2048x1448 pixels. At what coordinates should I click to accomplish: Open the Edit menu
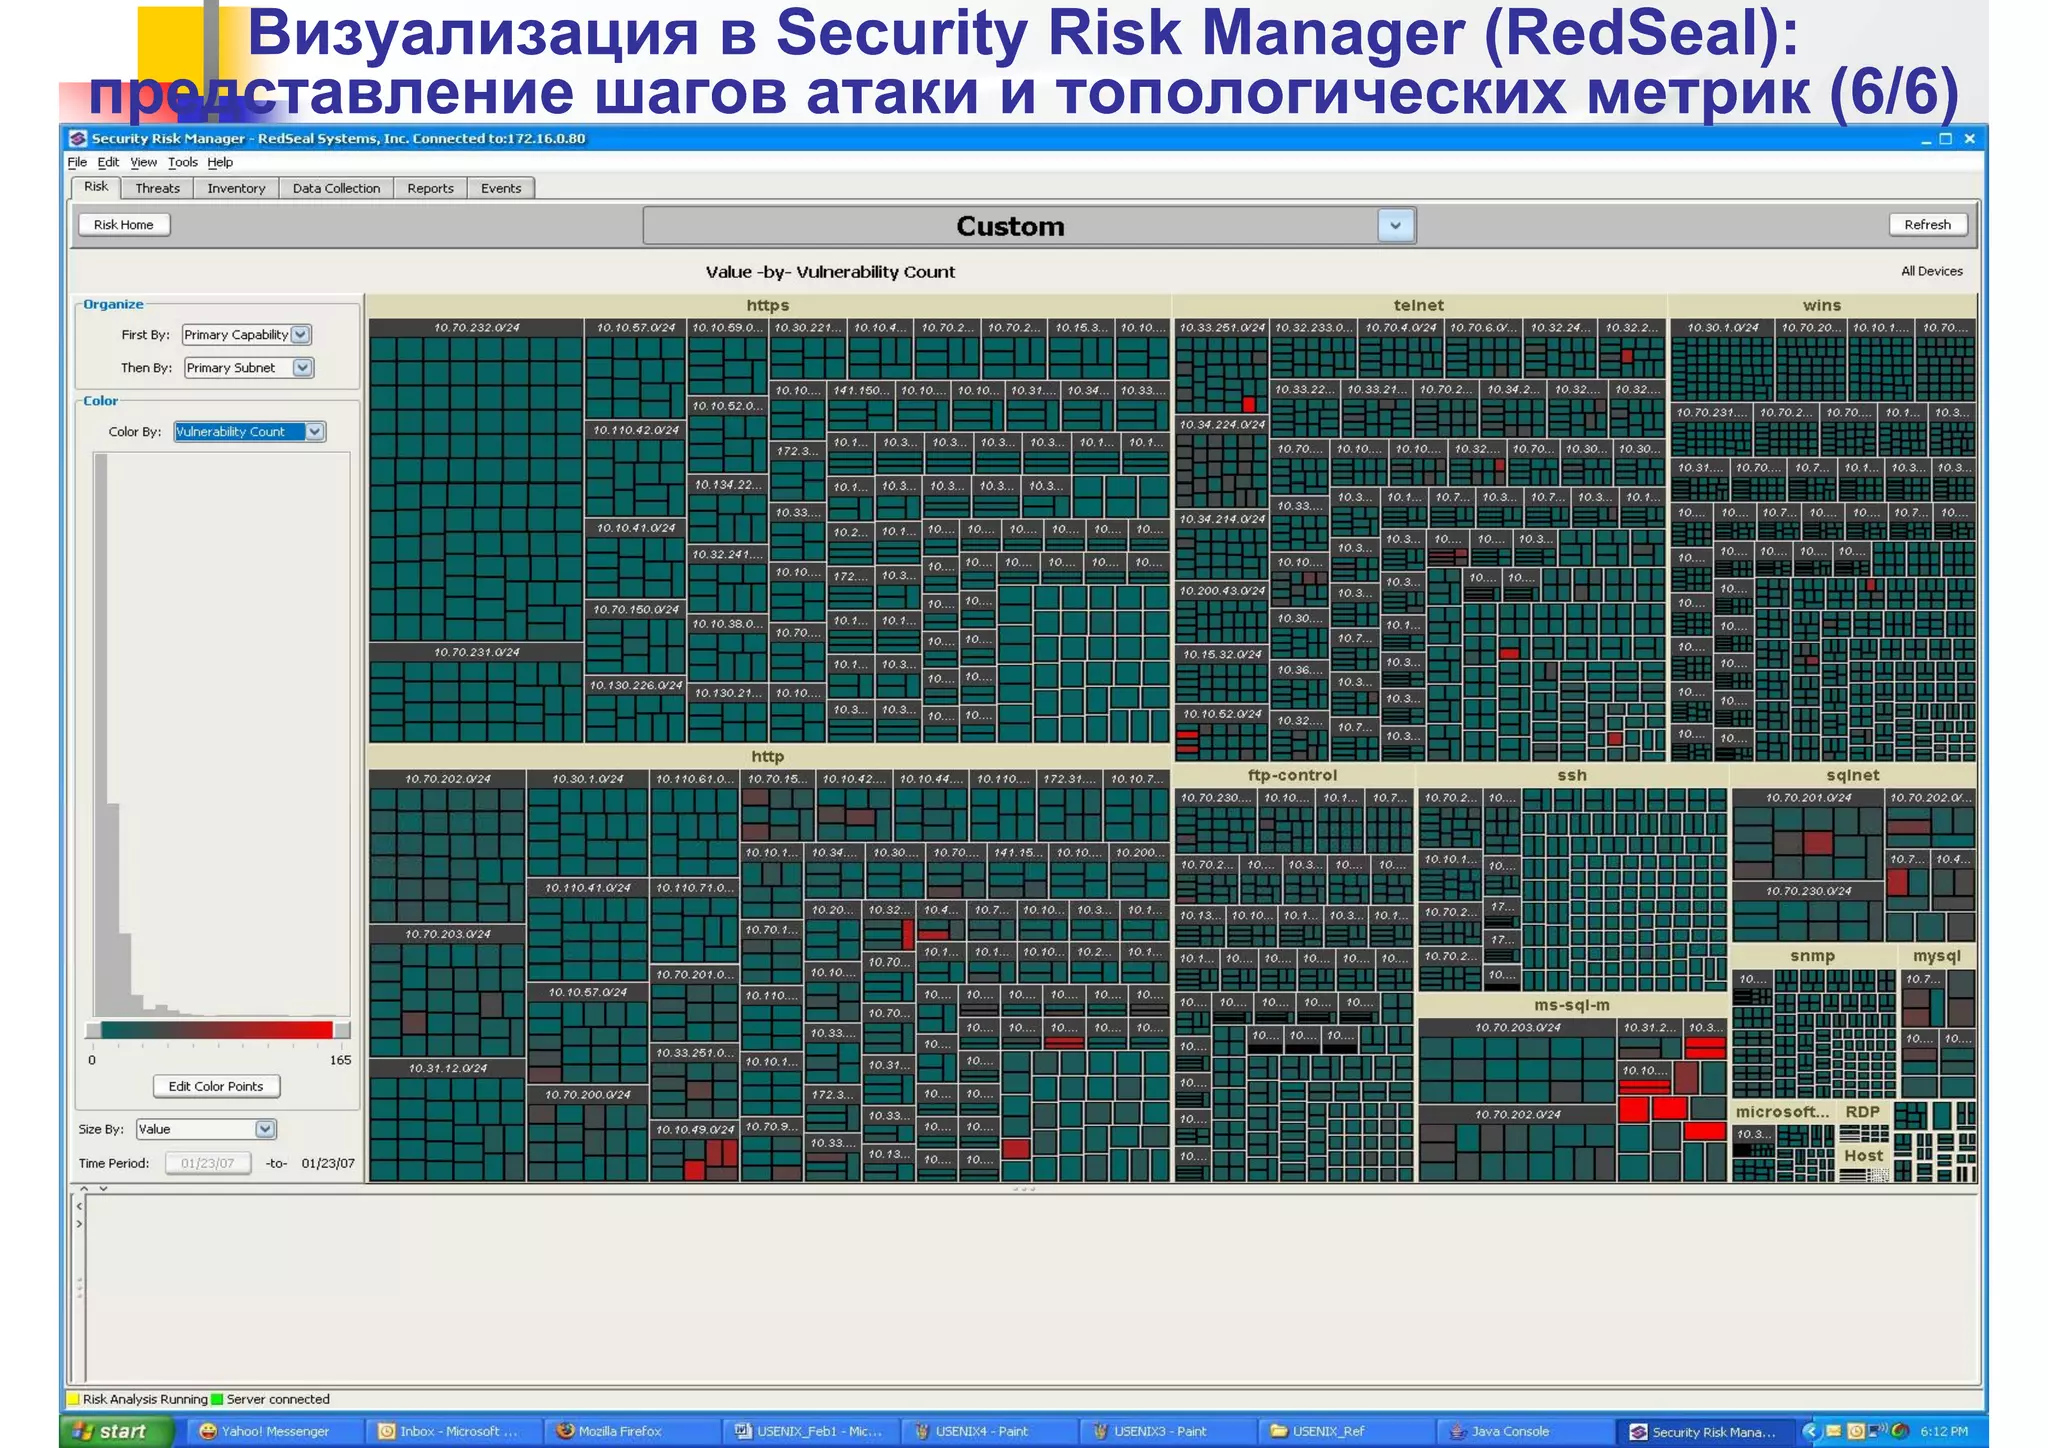click(x=108, y=162)
